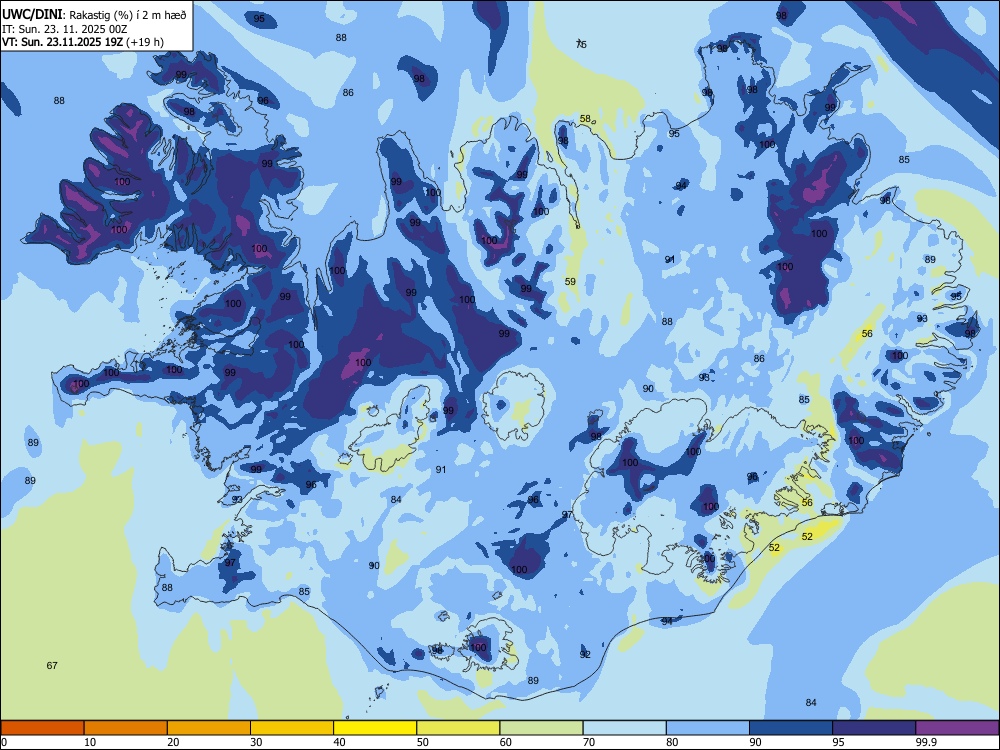Click the 67 humidity value over the sea
Viewport: 1000px width, 750px height.
tap(52, 665)
